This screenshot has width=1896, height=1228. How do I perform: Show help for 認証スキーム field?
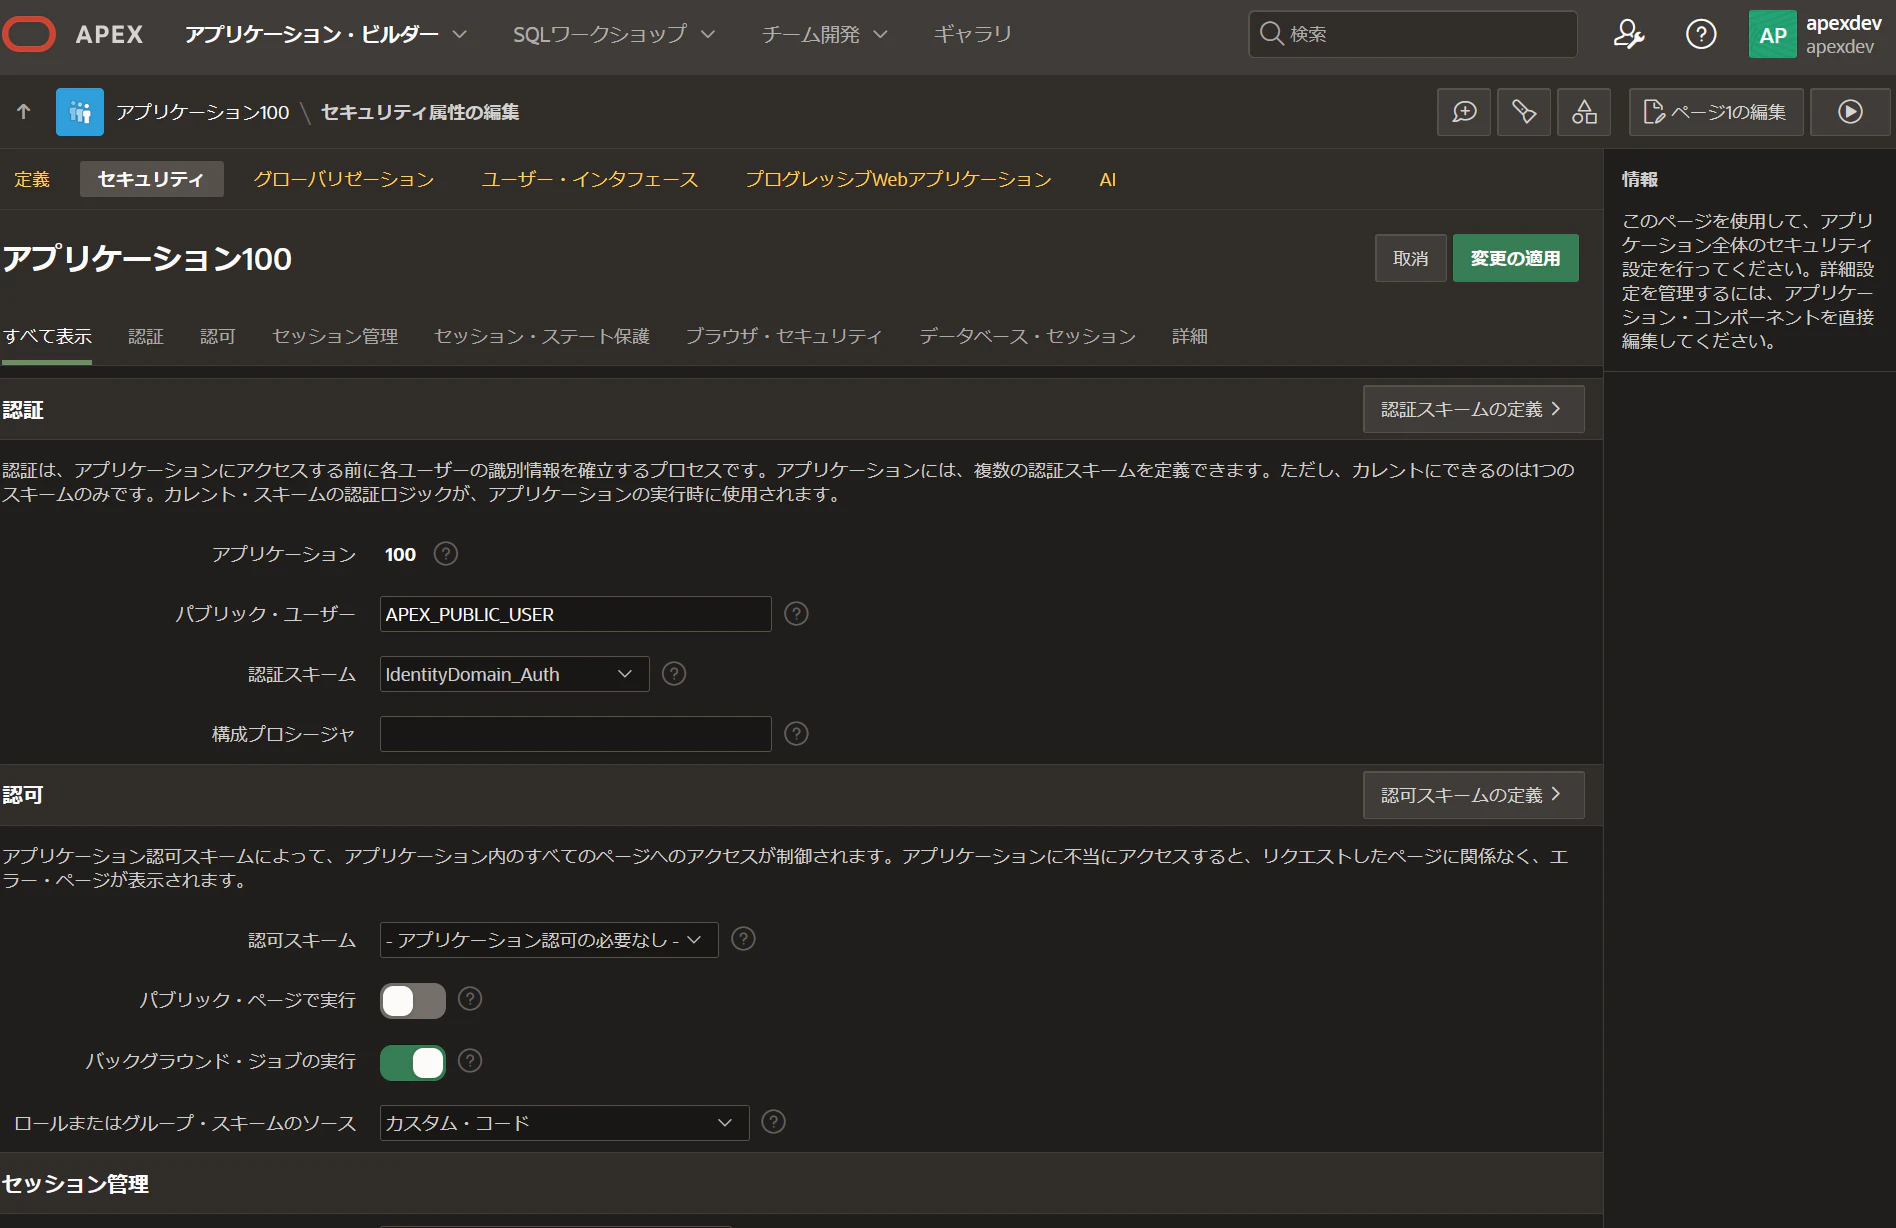coord(674,674)
